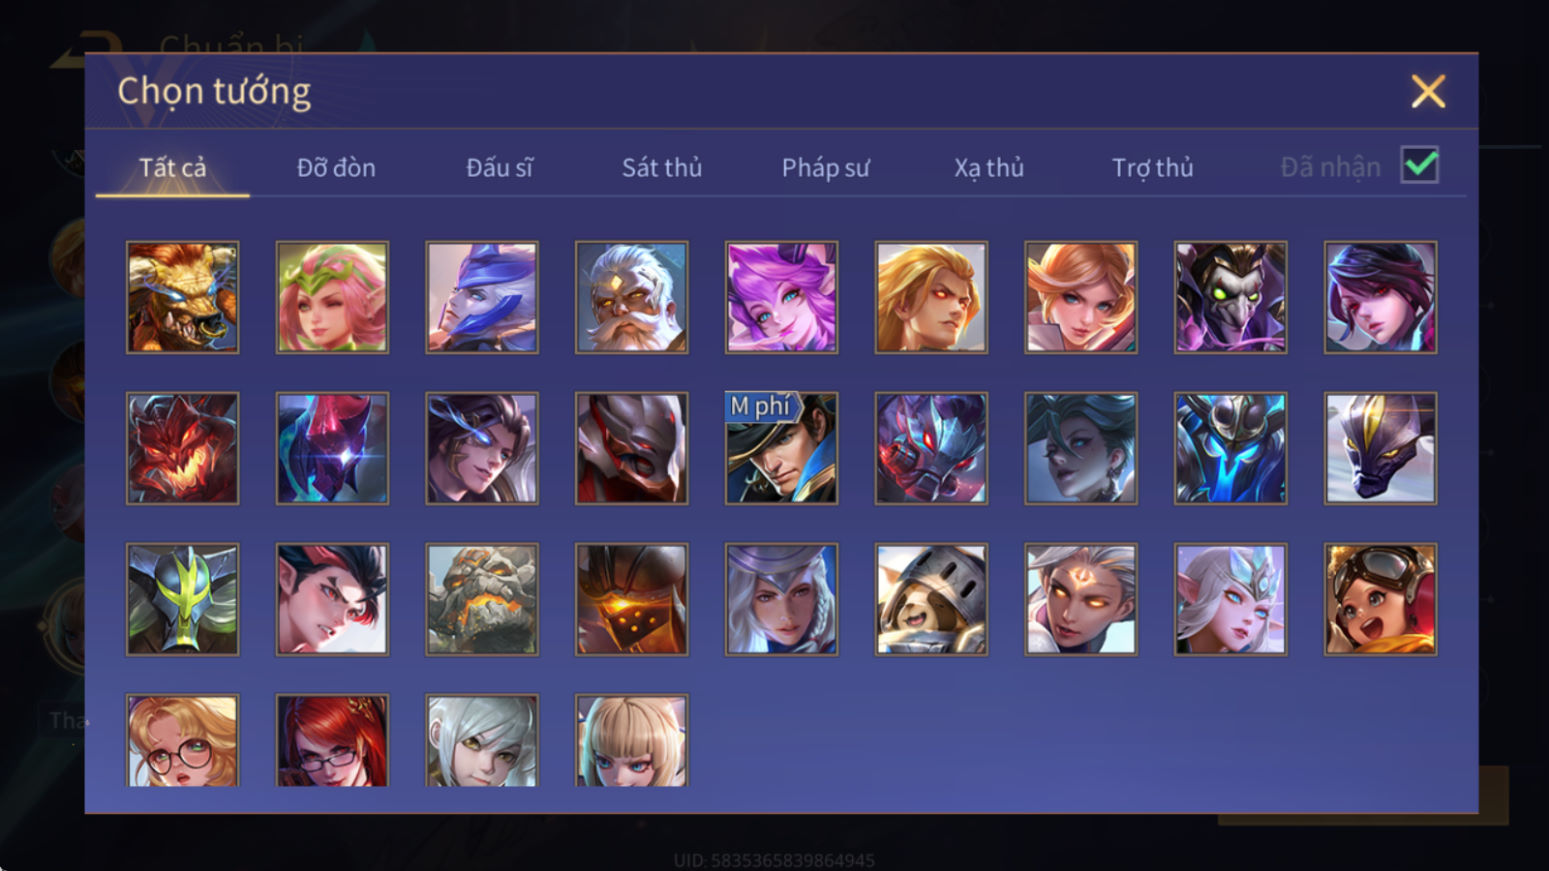Select the goggles-wearing pilot girl hero
The height and width of the screenshot is (871, 1549).
(x=1380, y=599)
